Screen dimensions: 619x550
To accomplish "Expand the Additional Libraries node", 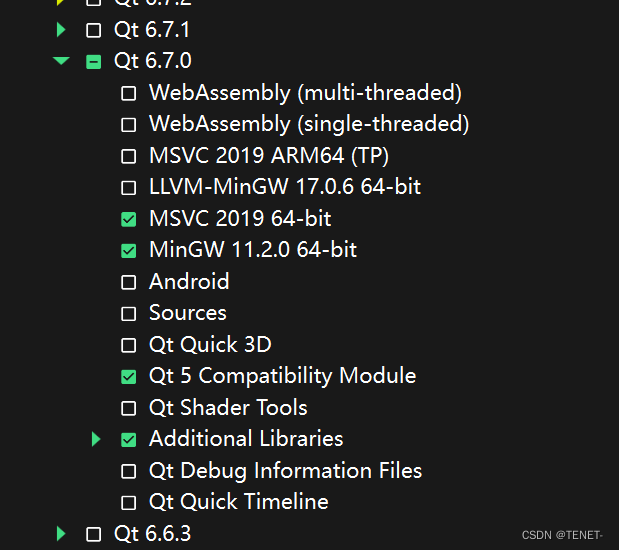I will pos(96,439).
